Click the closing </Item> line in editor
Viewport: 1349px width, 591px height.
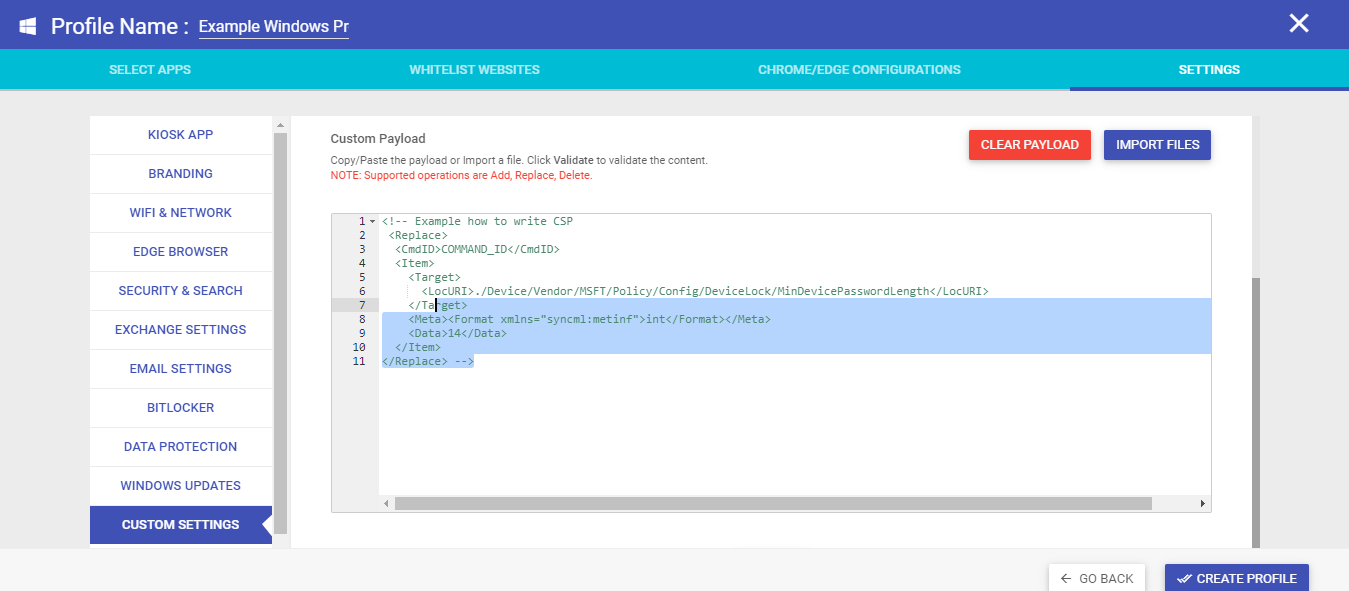(418, 347)
